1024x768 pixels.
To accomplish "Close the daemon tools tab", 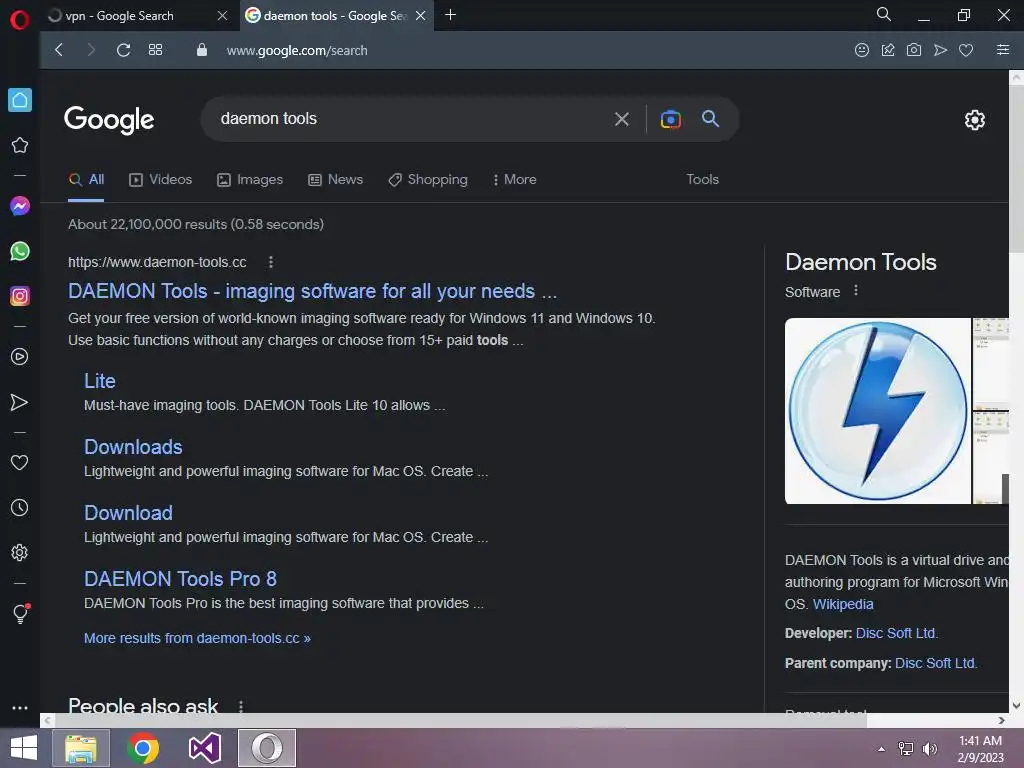I will pyautogui.click(x=421, y=16).
